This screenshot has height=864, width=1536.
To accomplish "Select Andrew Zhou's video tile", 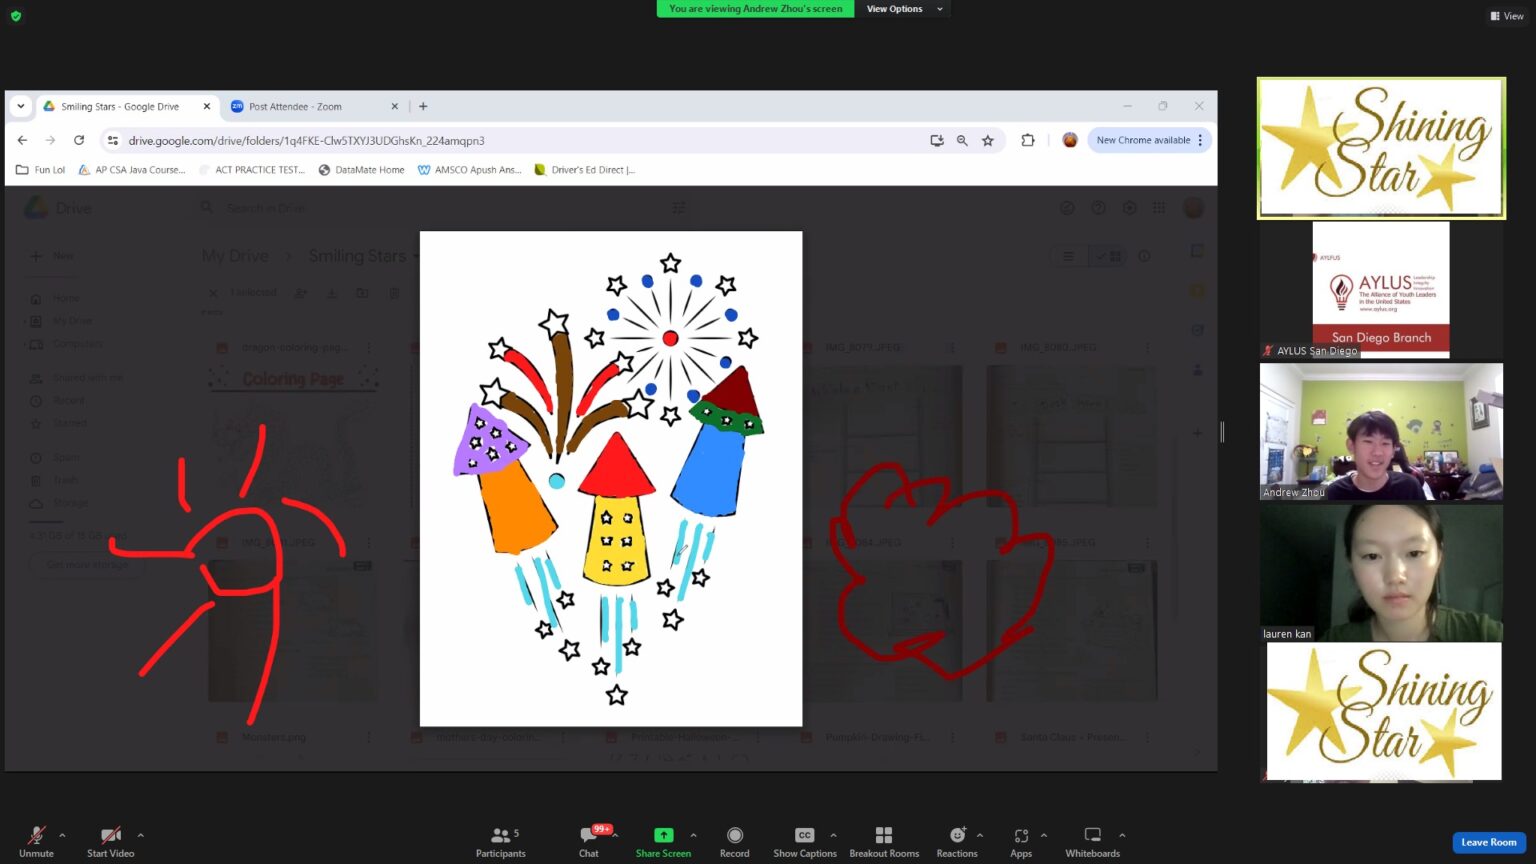I will 1381,431.
